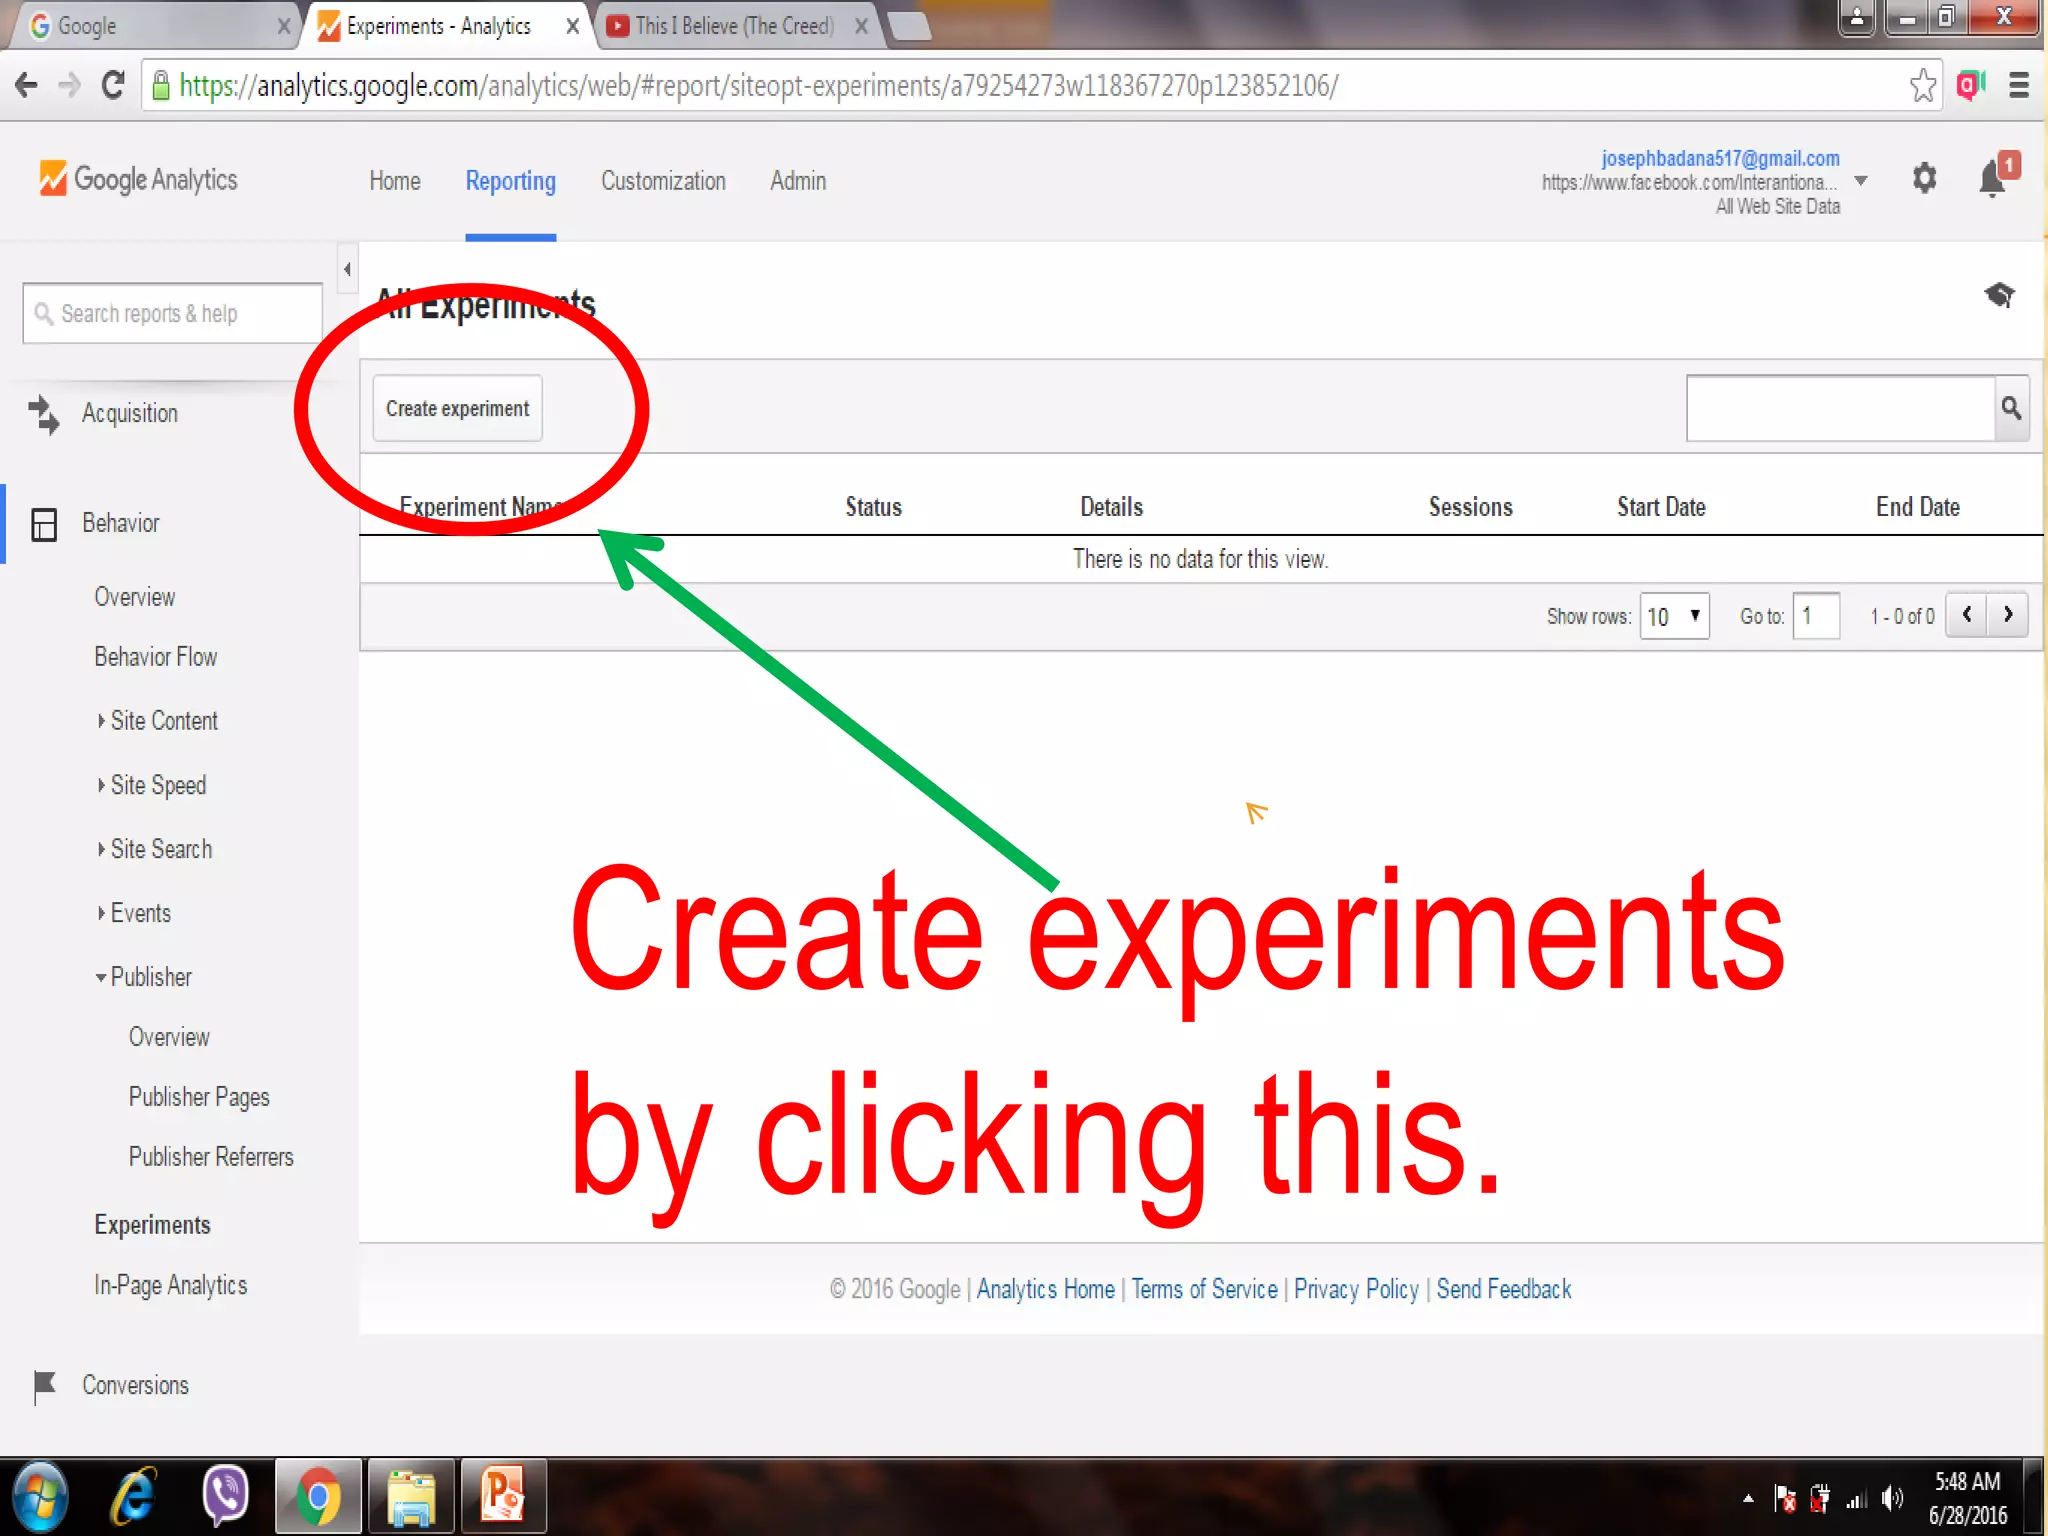
Task: Open the Admin tab
Action: coord(798,181)
